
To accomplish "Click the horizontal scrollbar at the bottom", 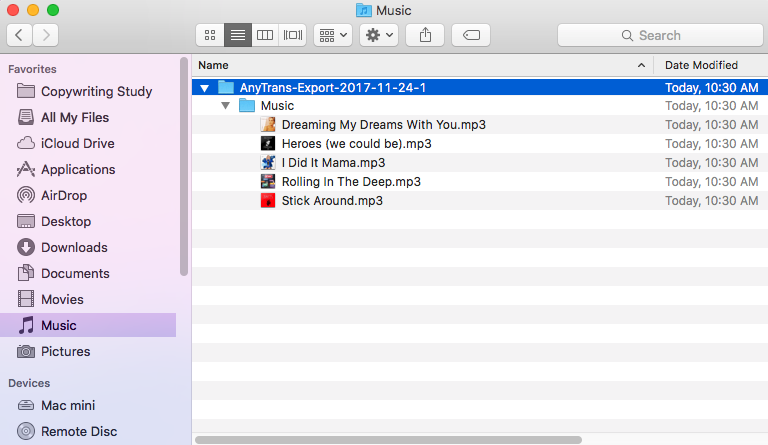I will pyautogui.click(x=388, y=440).
